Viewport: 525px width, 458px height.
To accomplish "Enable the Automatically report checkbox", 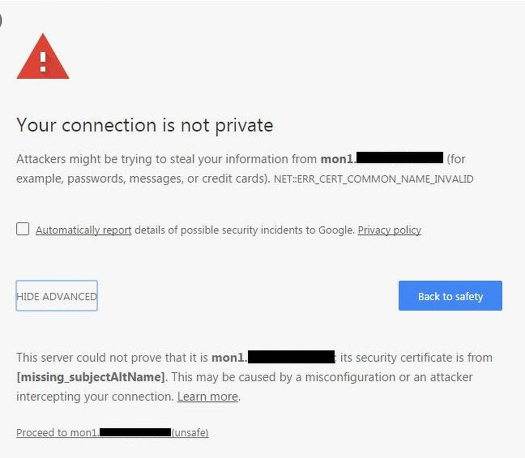I will point(22,229).
